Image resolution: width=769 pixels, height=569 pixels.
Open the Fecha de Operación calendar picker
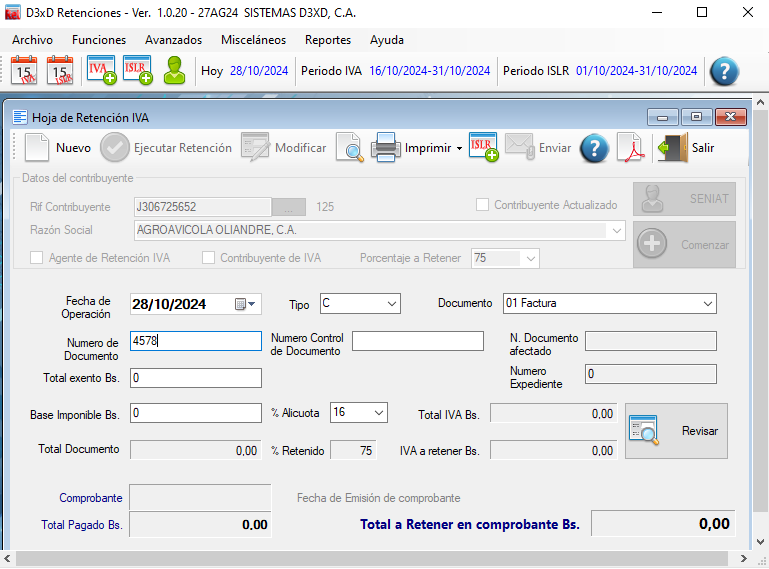click(x=245, y=304)
